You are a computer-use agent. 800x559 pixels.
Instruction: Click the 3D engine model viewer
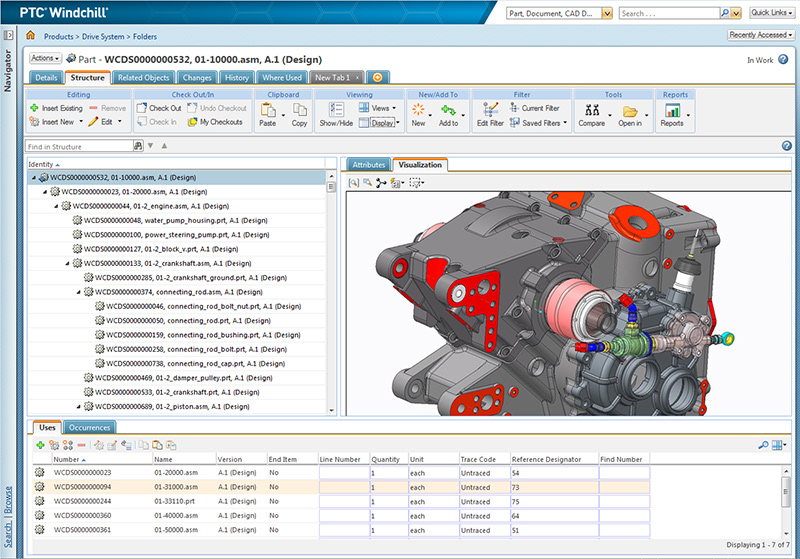568,303
